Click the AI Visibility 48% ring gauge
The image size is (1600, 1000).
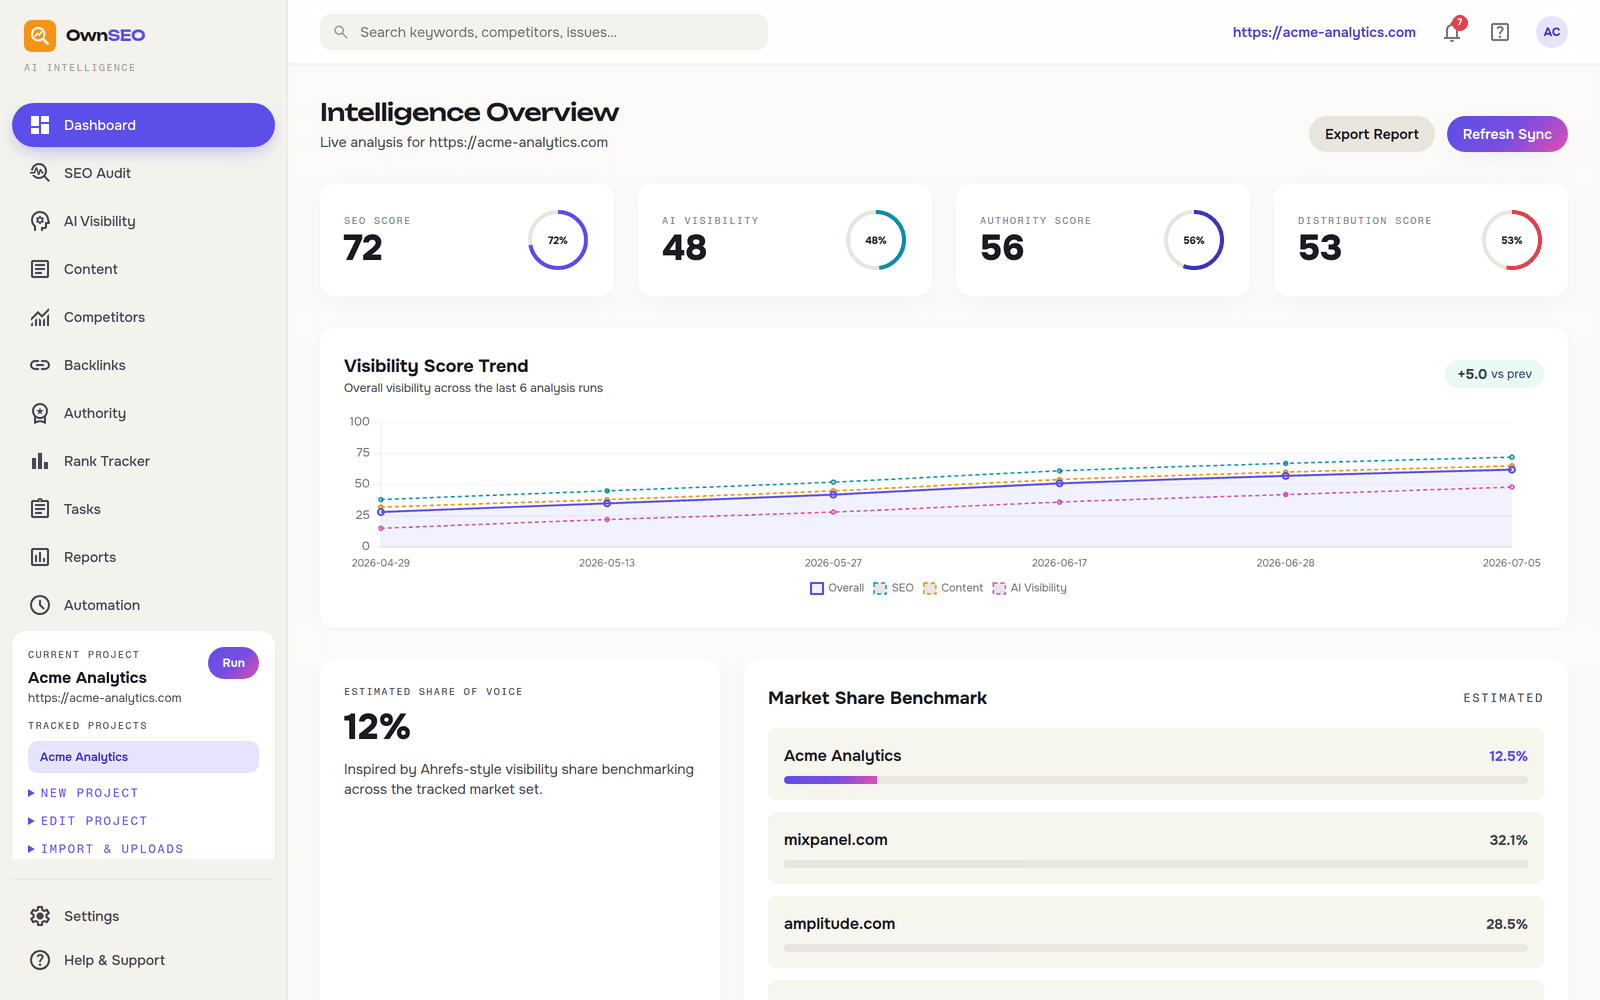point(876,240)
